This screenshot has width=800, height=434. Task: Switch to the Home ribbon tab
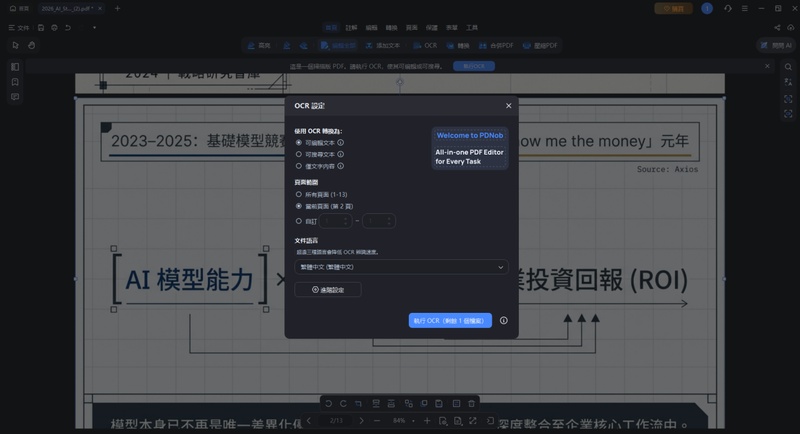331,28
